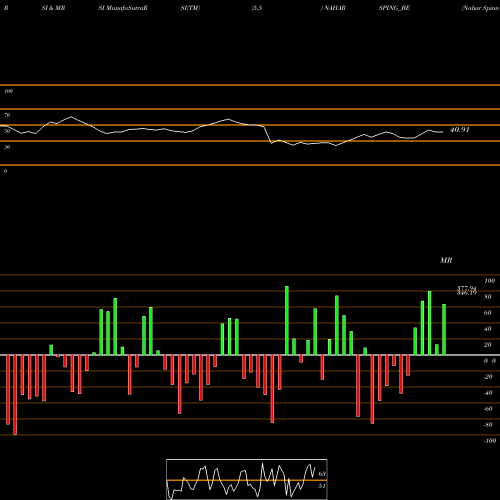The image size is (500, 500).
Task: Click the white RSI line's sharp drop
Action: click(x=268, y=135)
